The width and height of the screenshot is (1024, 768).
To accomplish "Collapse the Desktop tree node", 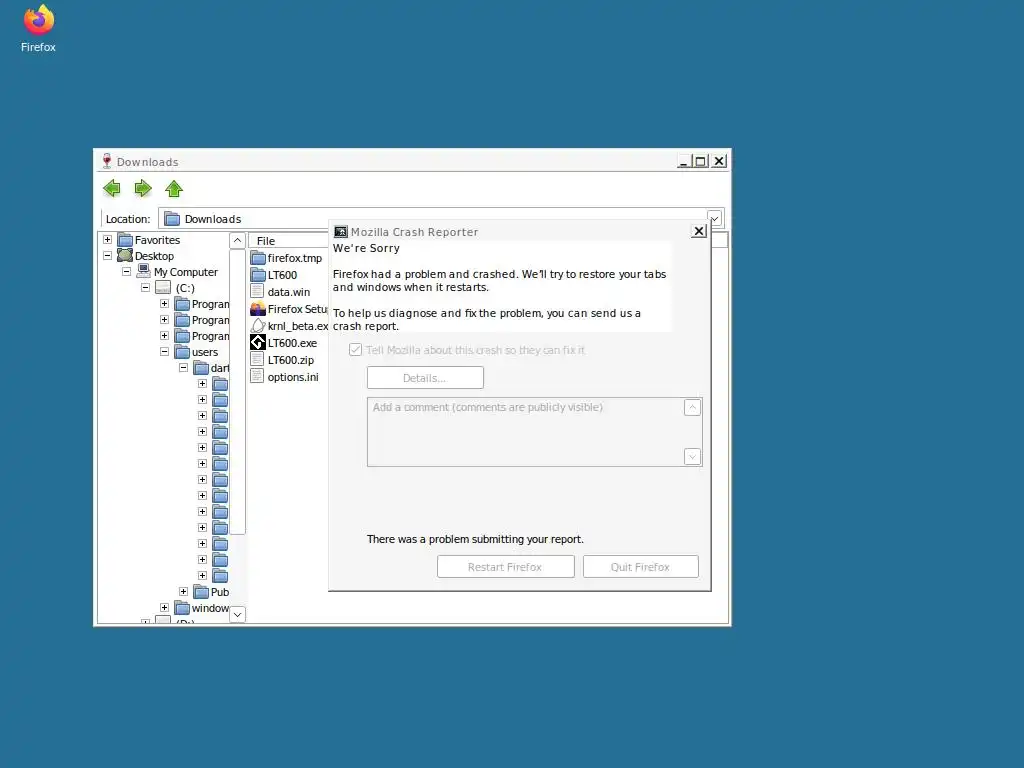I will tap(108, 256).
